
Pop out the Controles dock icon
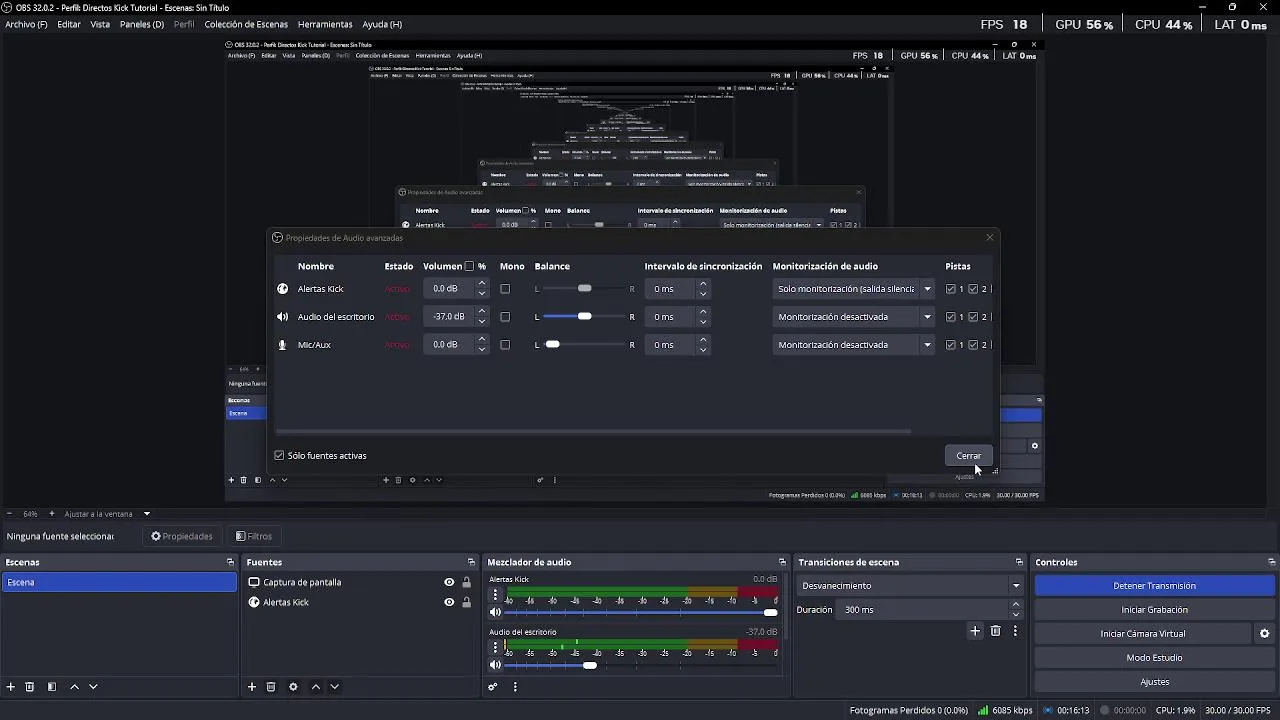(1271, 562)
